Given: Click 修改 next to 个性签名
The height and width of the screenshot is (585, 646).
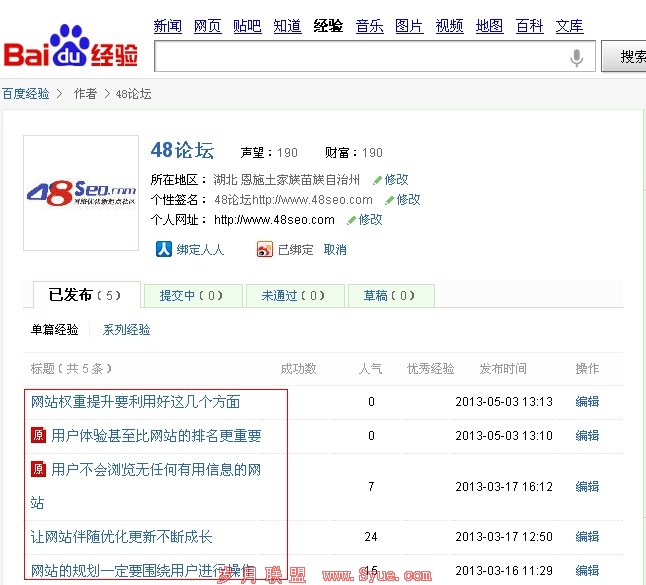Looking at the screenshot, I should (408, 200).
